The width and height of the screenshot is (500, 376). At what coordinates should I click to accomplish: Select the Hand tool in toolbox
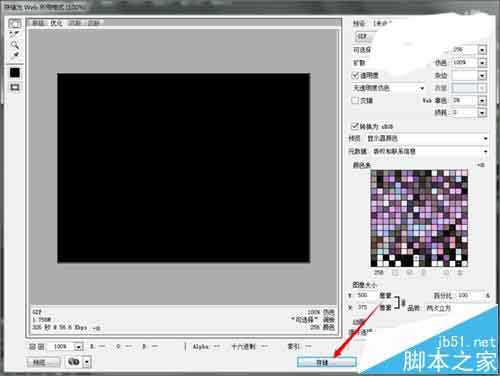(x=14, y=24)
